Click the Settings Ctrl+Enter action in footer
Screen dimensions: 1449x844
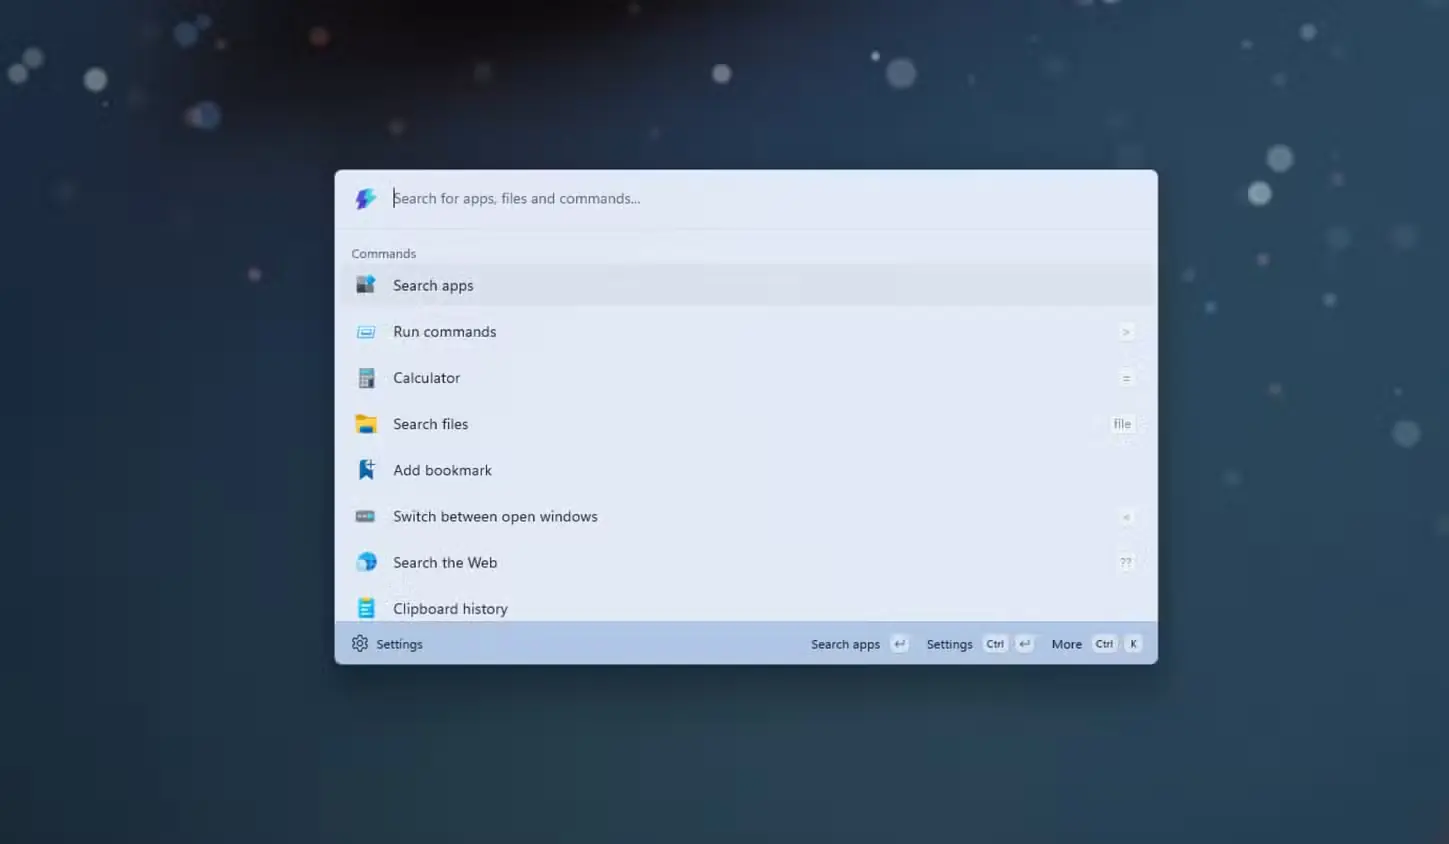pyautogui.click(x=979, y=644)
